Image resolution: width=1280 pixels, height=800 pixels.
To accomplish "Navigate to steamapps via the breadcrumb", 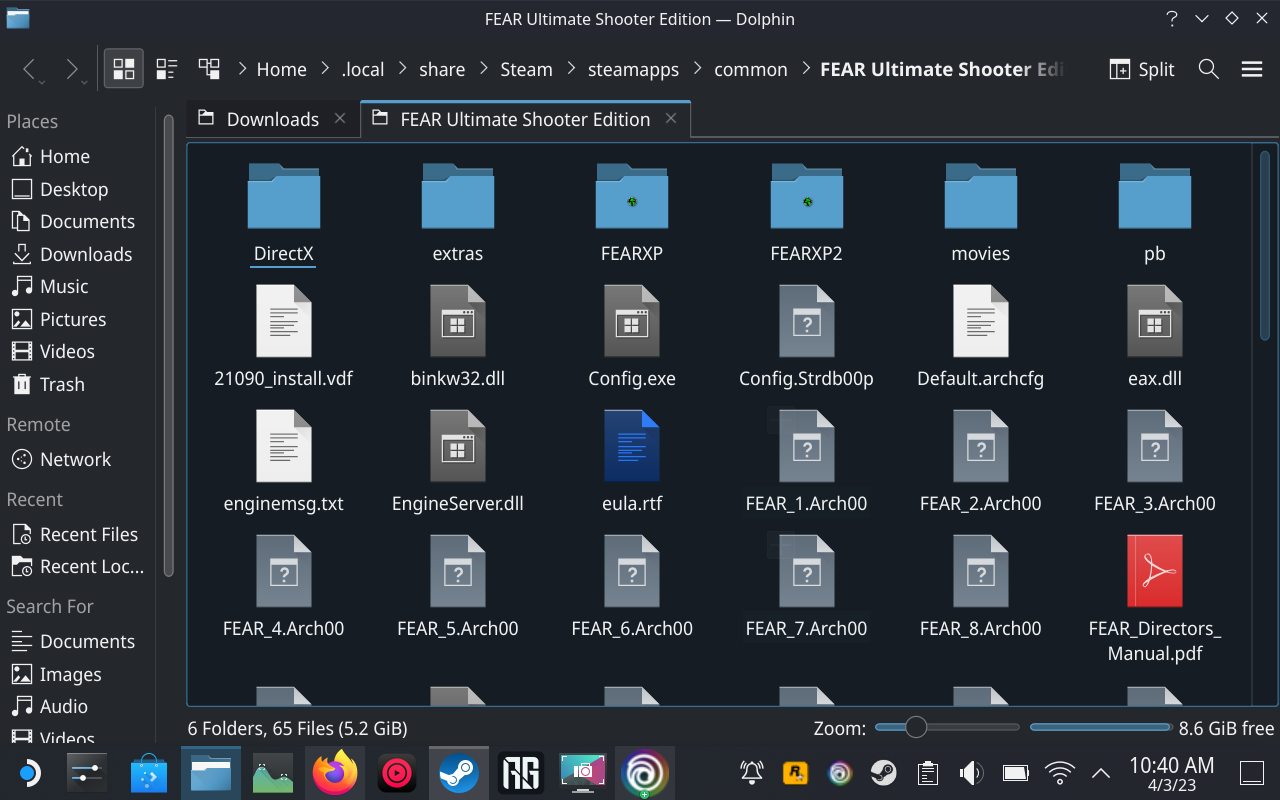I will (633, 69).
